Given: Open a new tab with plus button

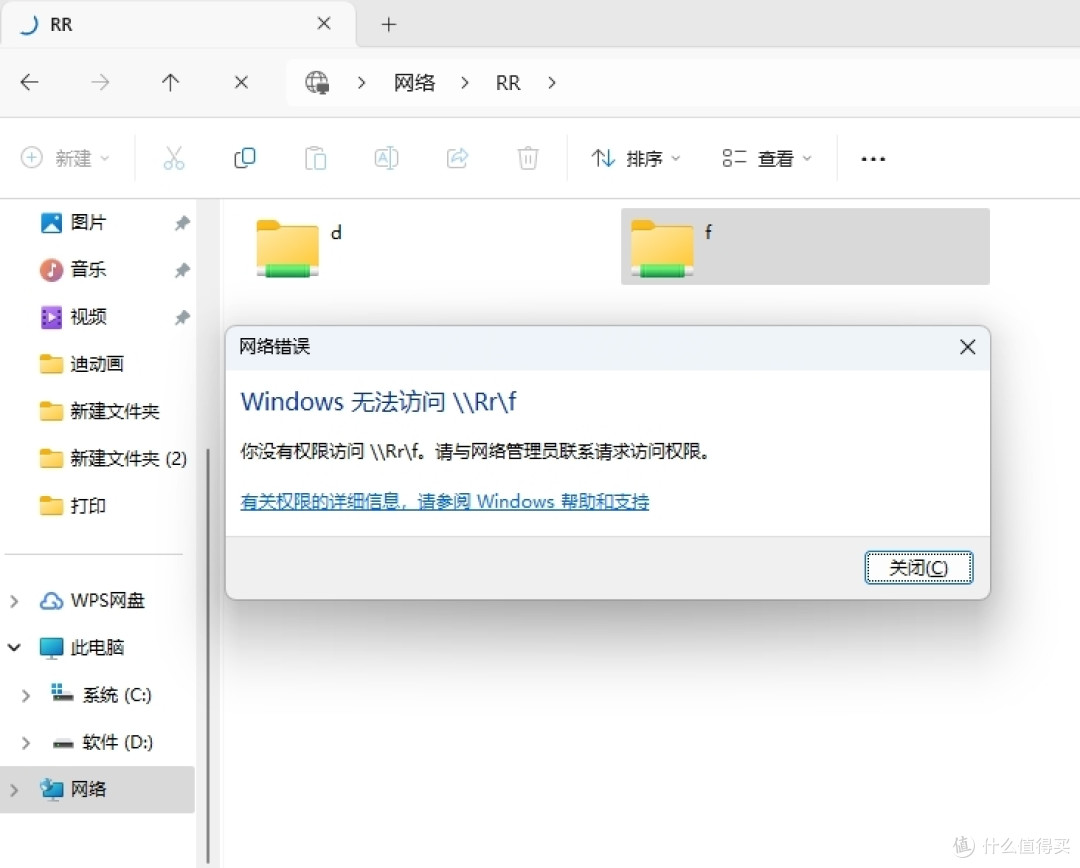Looking at the screenshot, I should point(389,25).
